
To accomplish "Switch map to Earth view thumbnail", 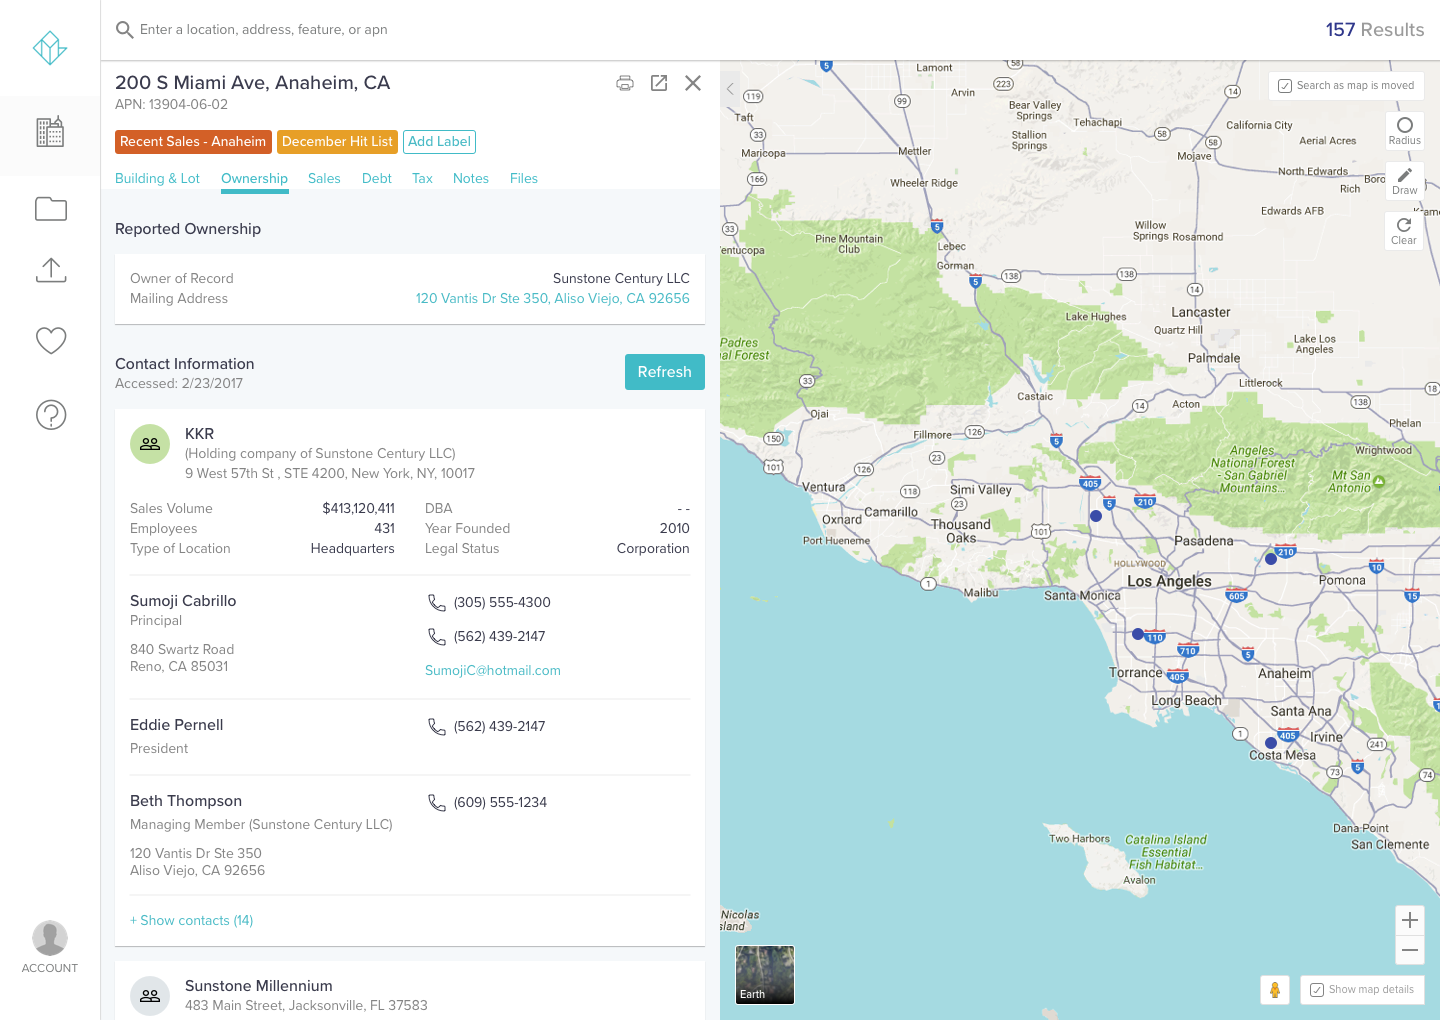I will click(x=765, y=975).
